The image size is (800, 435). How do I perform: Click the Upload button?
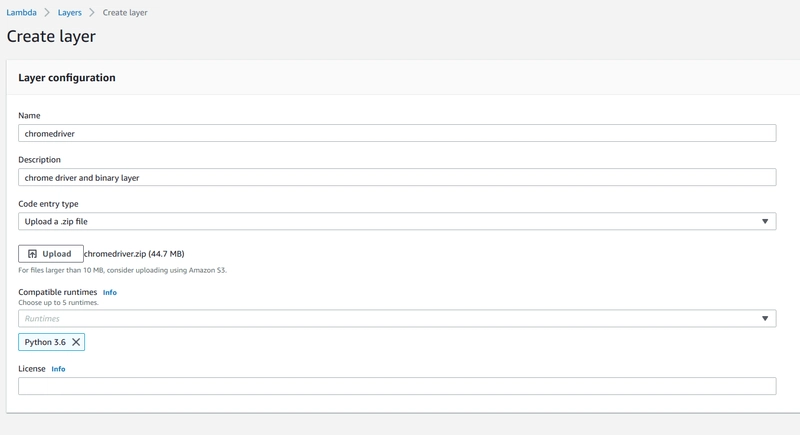click(50, 254)
